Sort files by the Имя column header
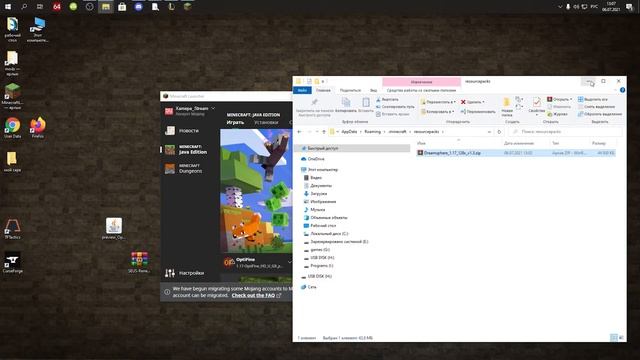 point(422,143)
